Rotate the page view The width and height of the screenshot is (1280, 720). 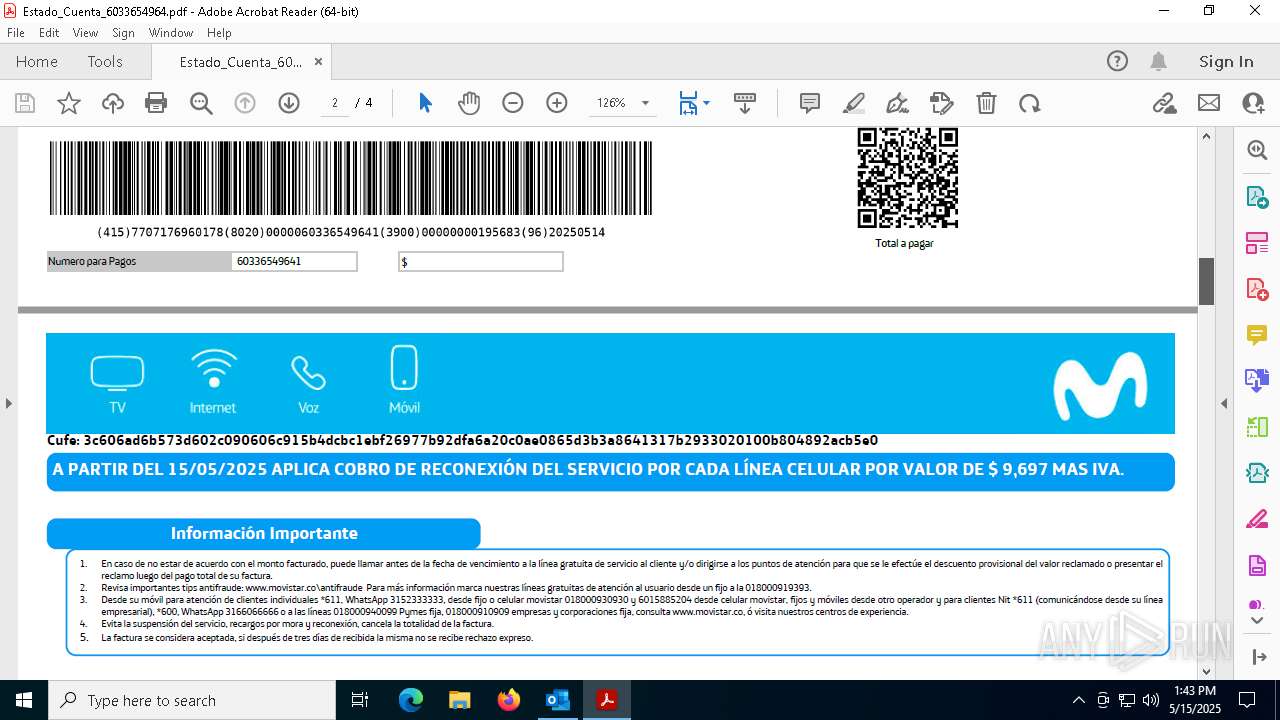pos(1030,103)
